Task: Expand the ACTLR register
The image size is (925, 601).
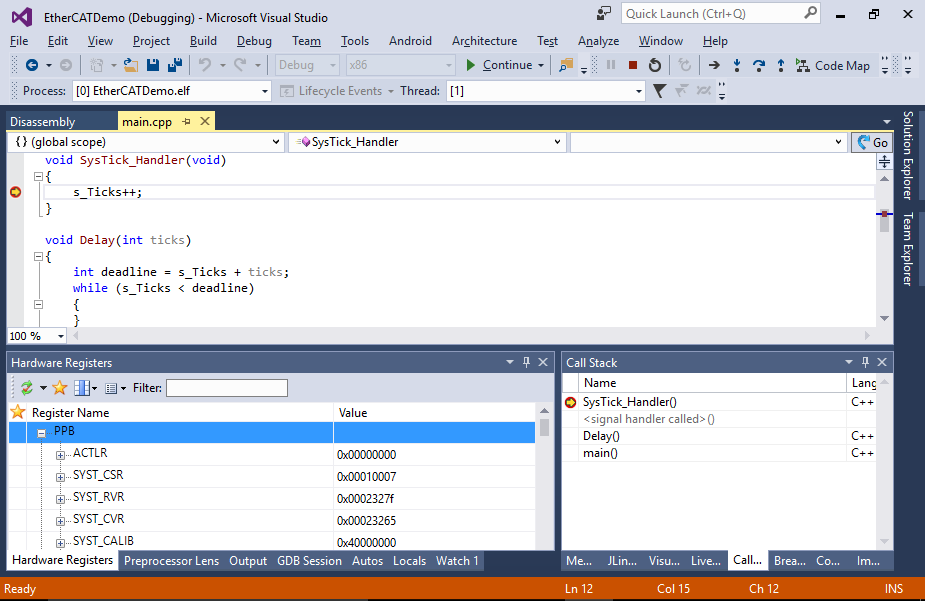Action: (x=60, y=455)
